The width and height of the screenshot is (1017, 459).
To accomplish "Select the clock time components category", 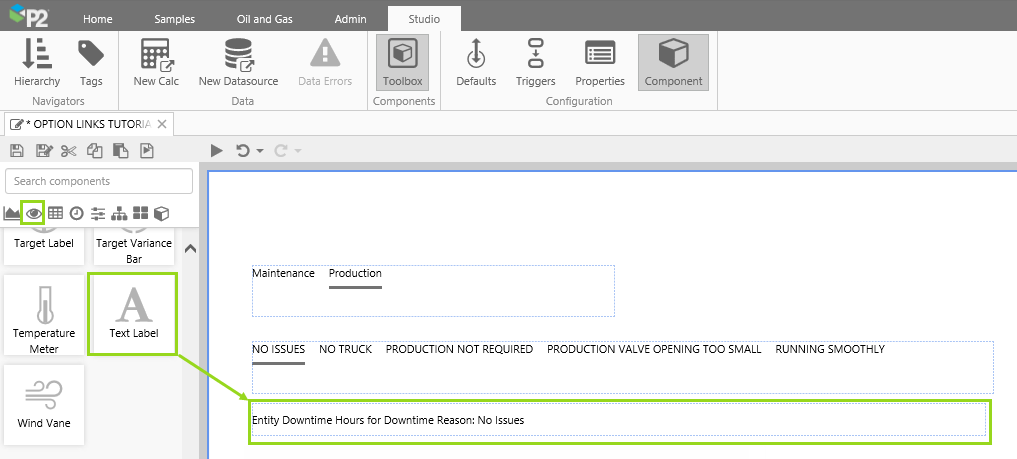I will click(x=76, y=213).
